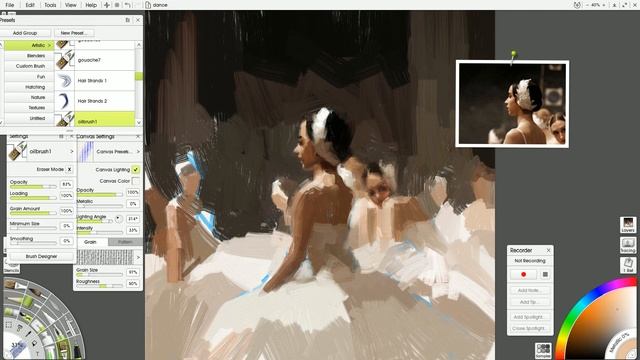Start recording with red record button
Image resolution: width=640 pixels, height=360 pixels.
[x=523, y=274]
